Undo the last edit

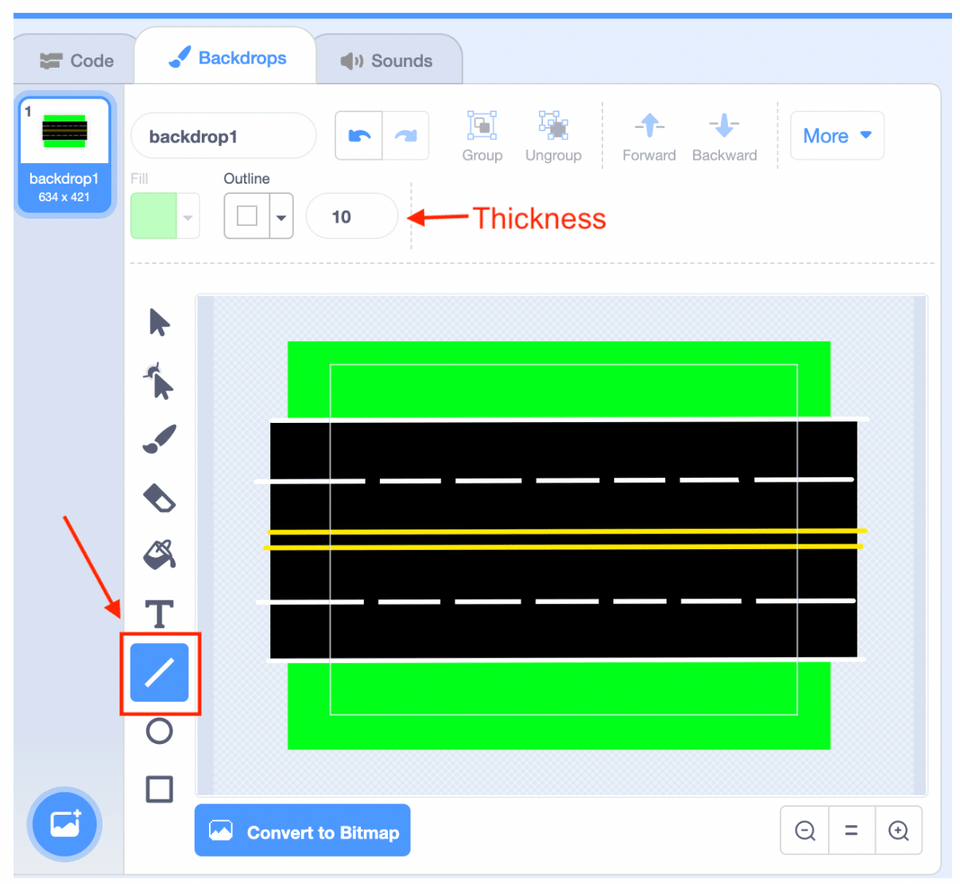pyautogui.click(x=359, y=135)
